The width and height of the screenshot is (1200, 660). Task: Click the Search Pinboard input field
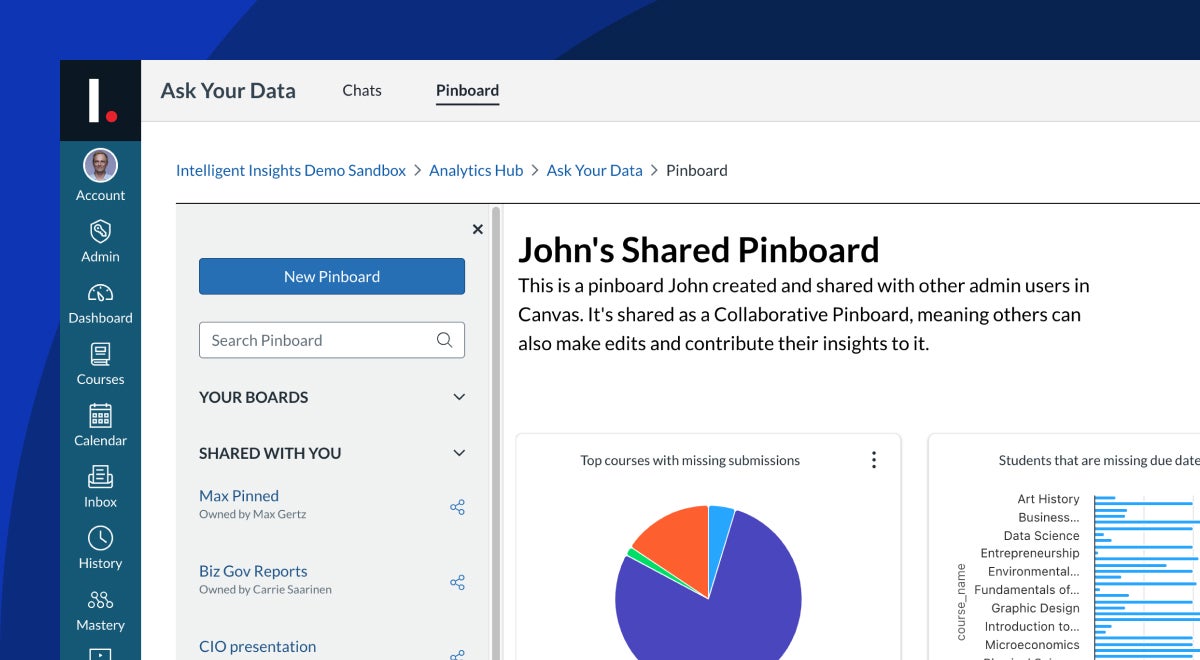point(320,340)
